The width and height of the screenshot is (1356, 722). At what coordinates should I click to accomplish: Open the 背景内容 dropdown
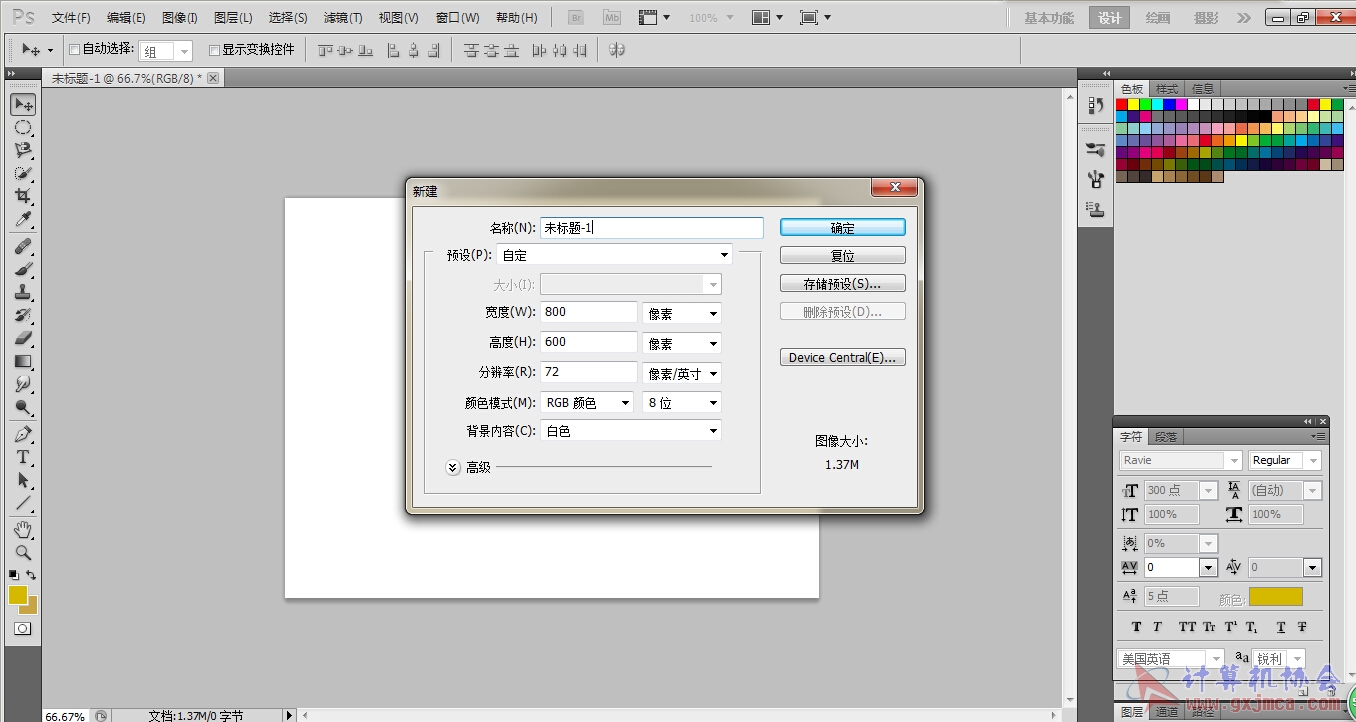[x=630, y=431]
